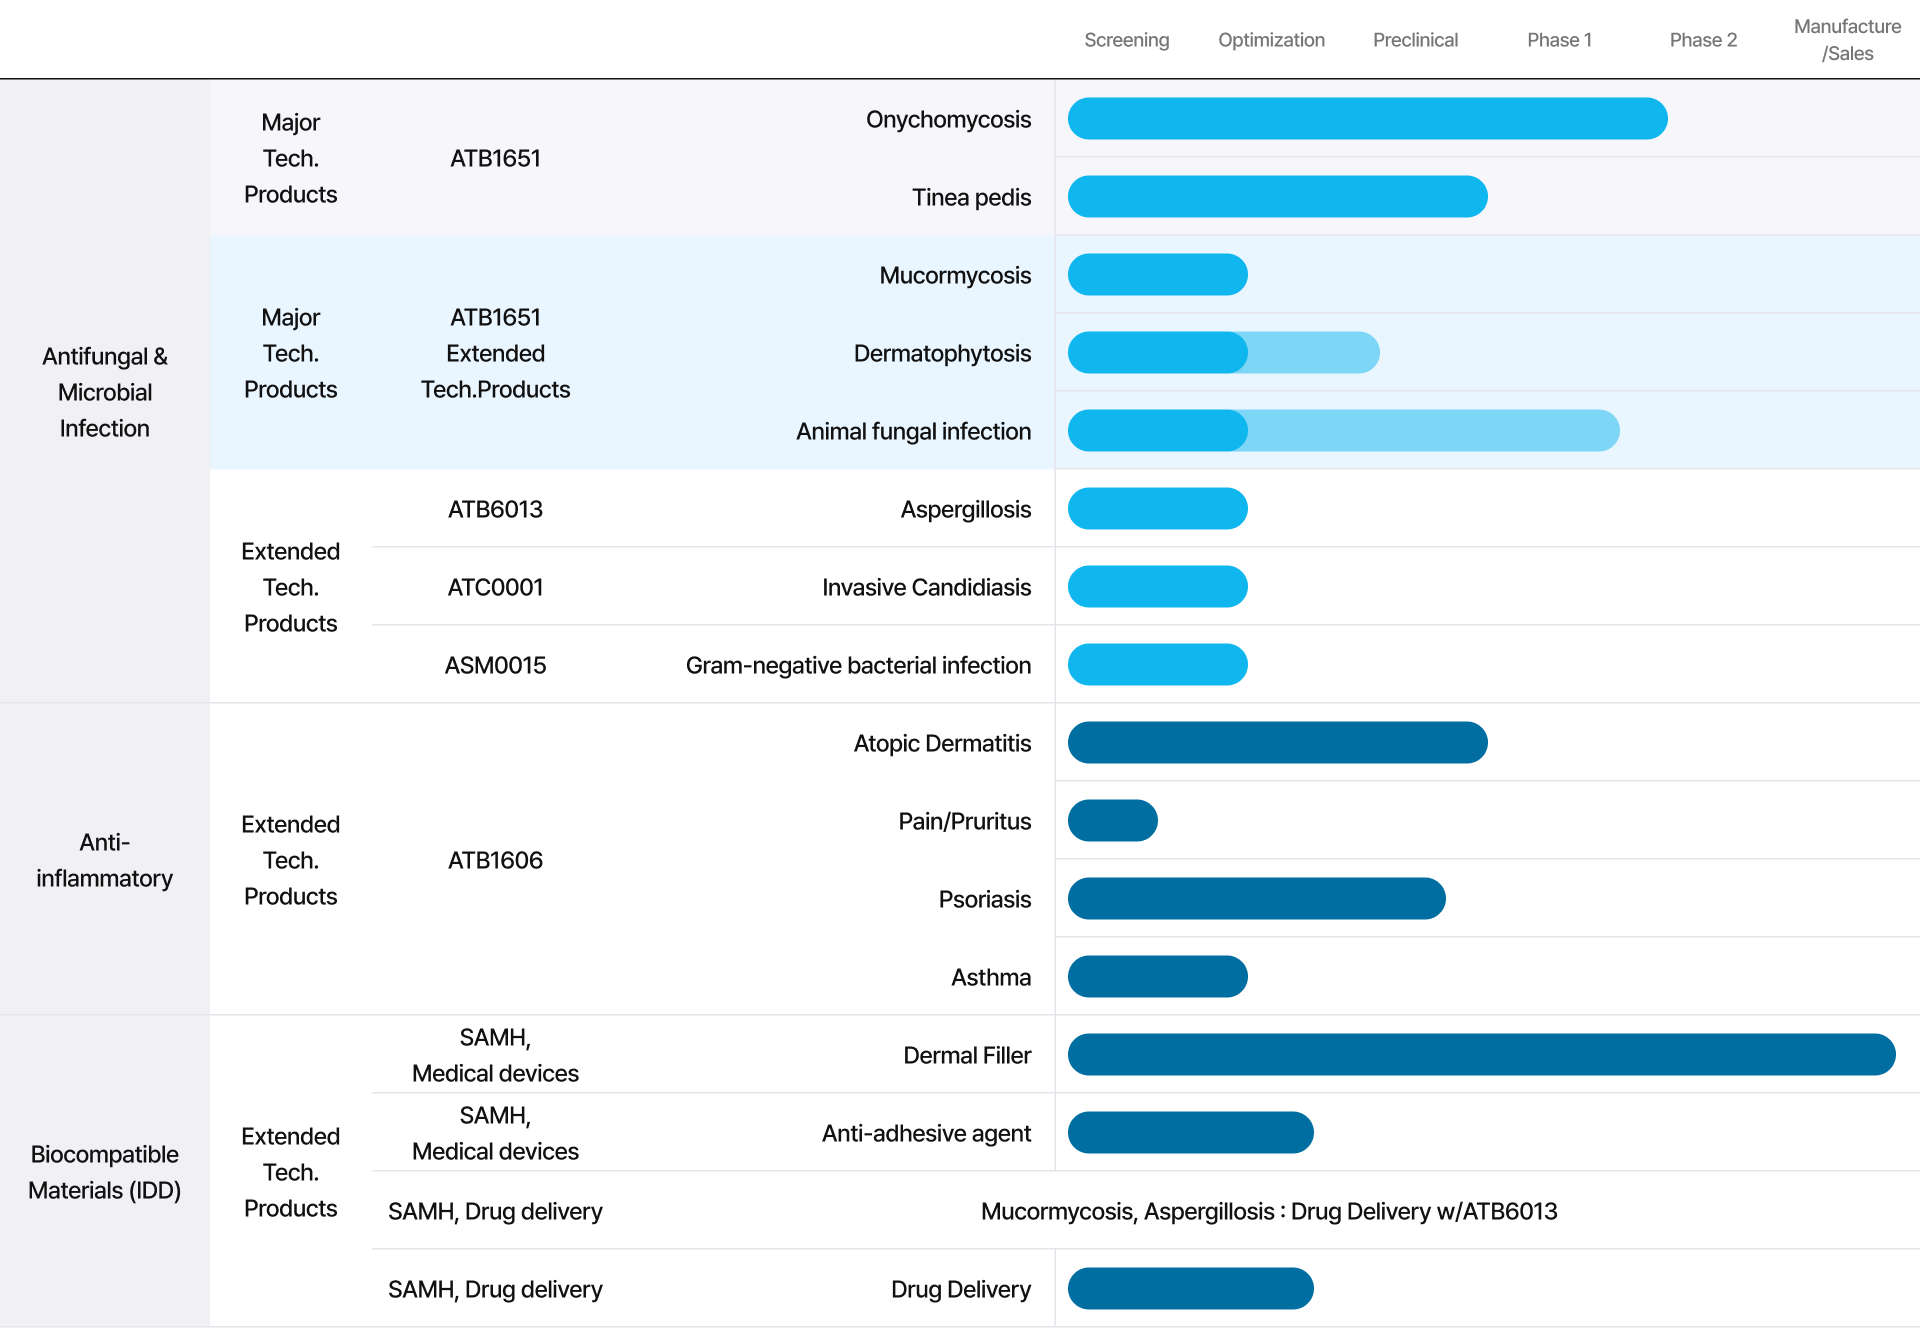Click the Dermal Filler label

[967, 1056]
